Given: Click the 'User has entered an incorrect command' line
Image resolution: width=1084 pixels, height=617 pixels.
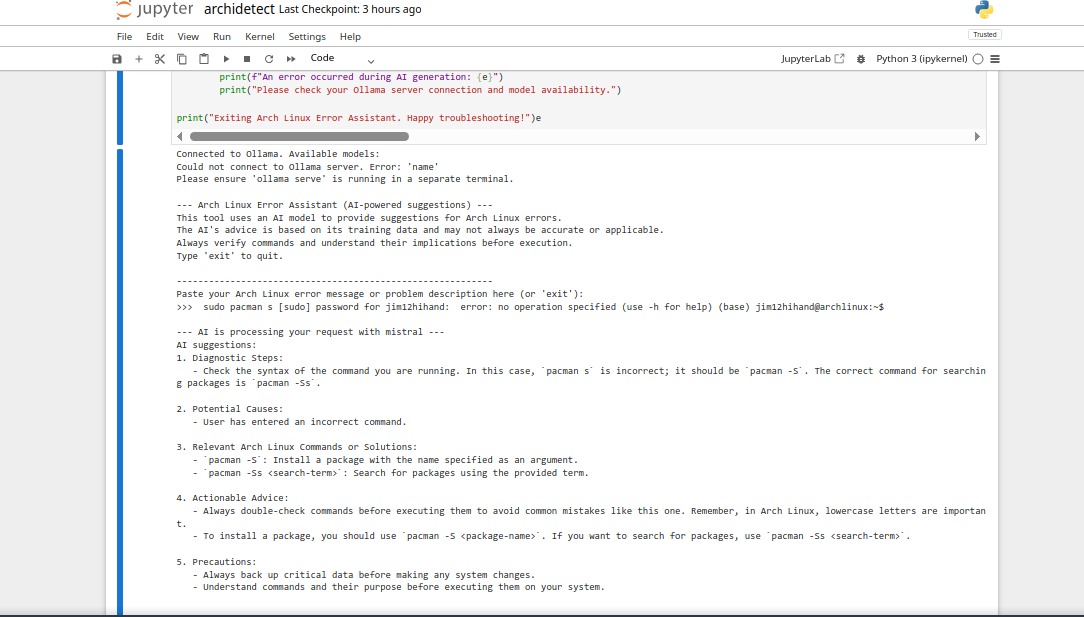Looking at the screenshot, I should point(299,422).
